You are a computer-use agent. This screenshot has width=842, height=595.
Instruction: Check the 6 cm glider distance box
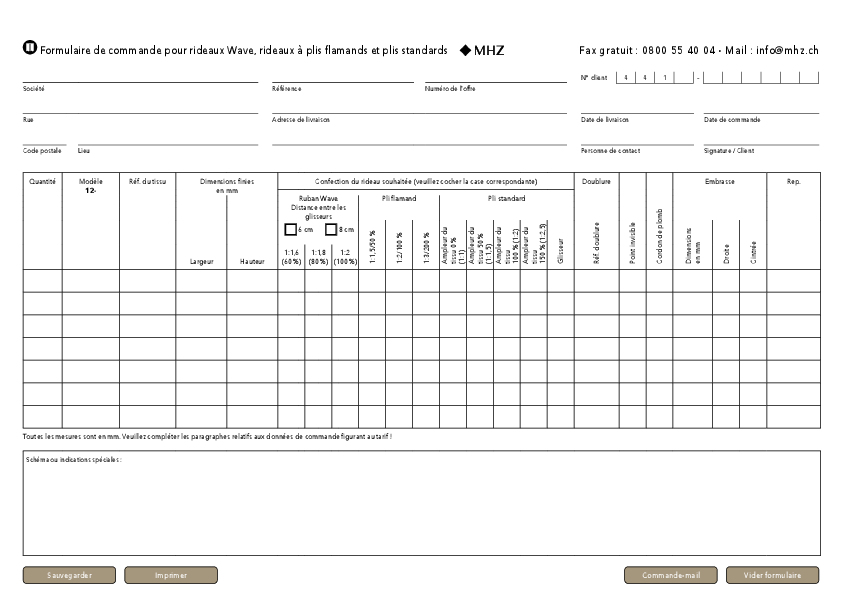point(291,230)
